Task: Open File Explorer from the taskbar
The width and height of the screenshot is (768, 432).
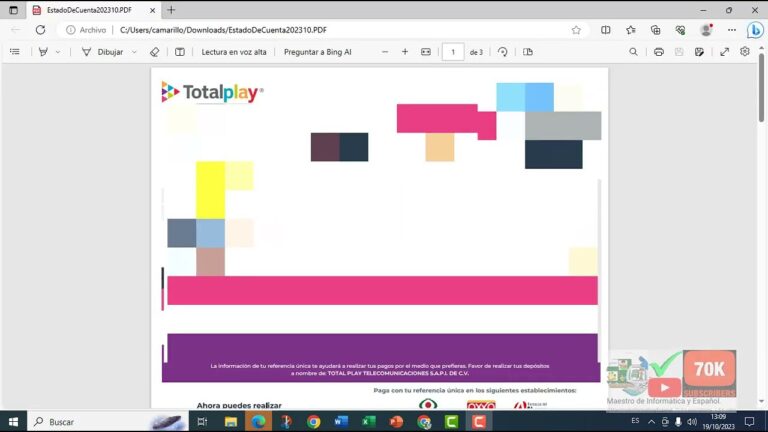Action: (231, 422)
